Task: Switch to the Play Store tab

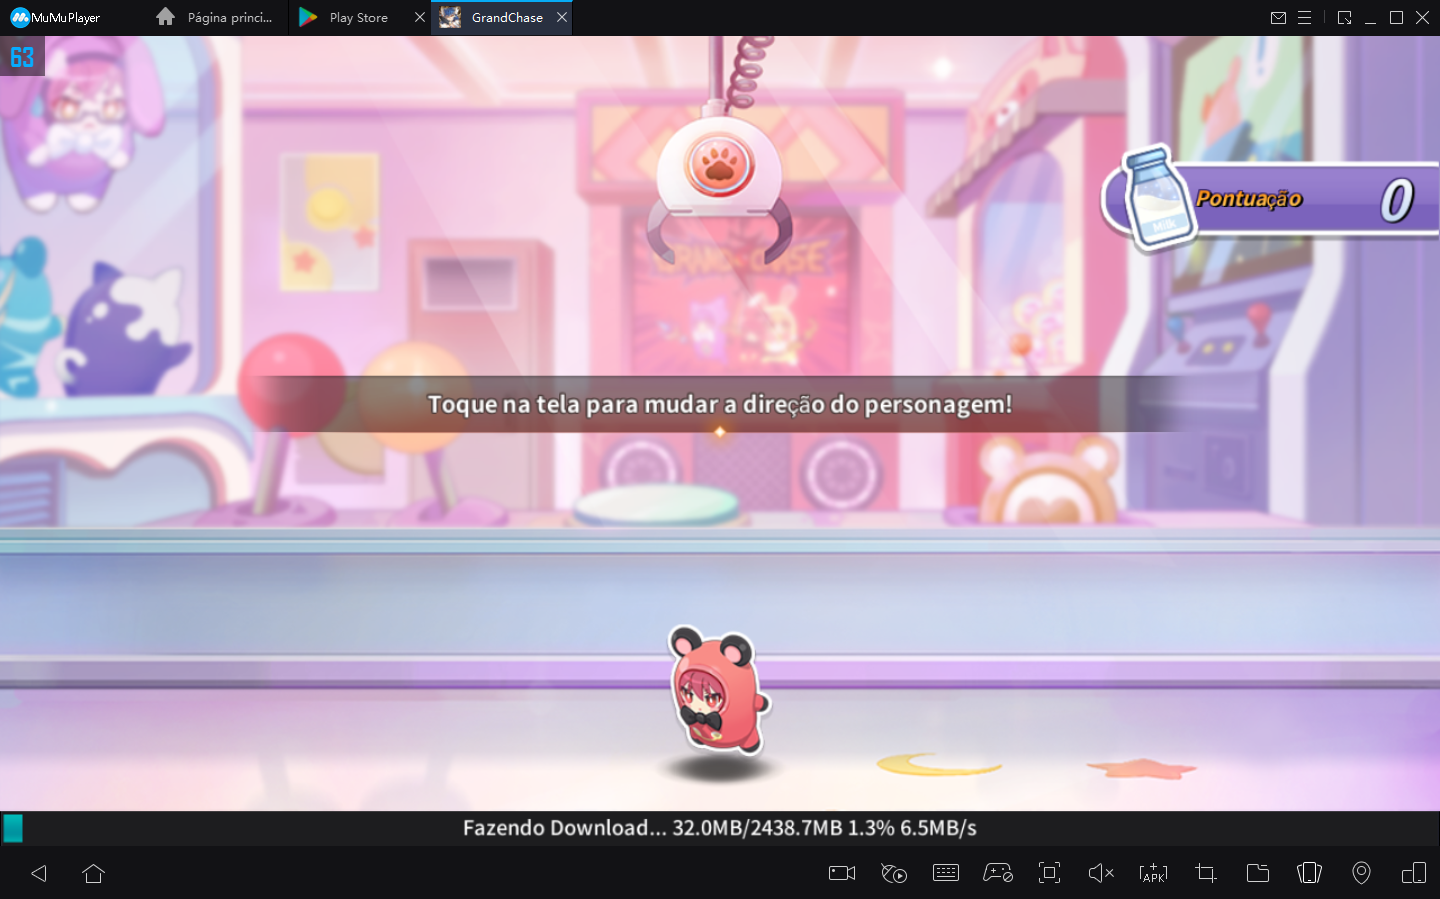Action: [356, 17]
